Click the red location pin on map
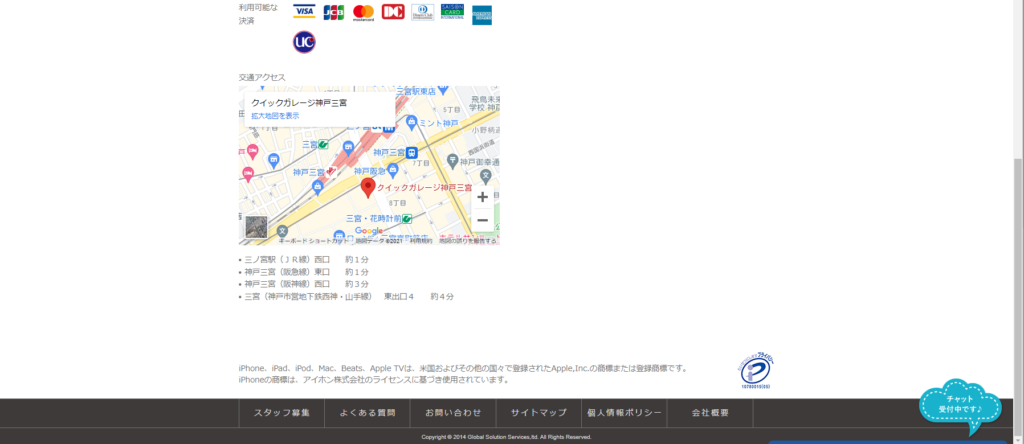 (368, 188)
